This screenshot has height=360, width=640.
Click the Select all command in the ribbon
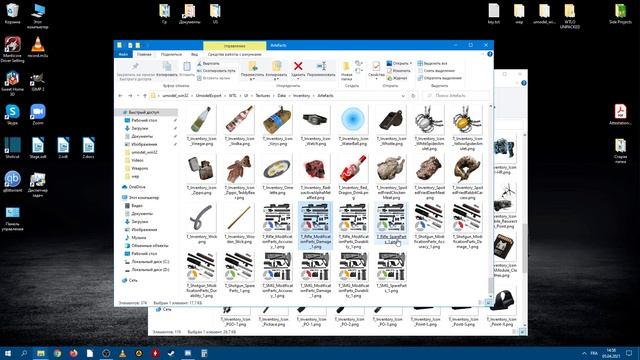click(x=432, y=63)
